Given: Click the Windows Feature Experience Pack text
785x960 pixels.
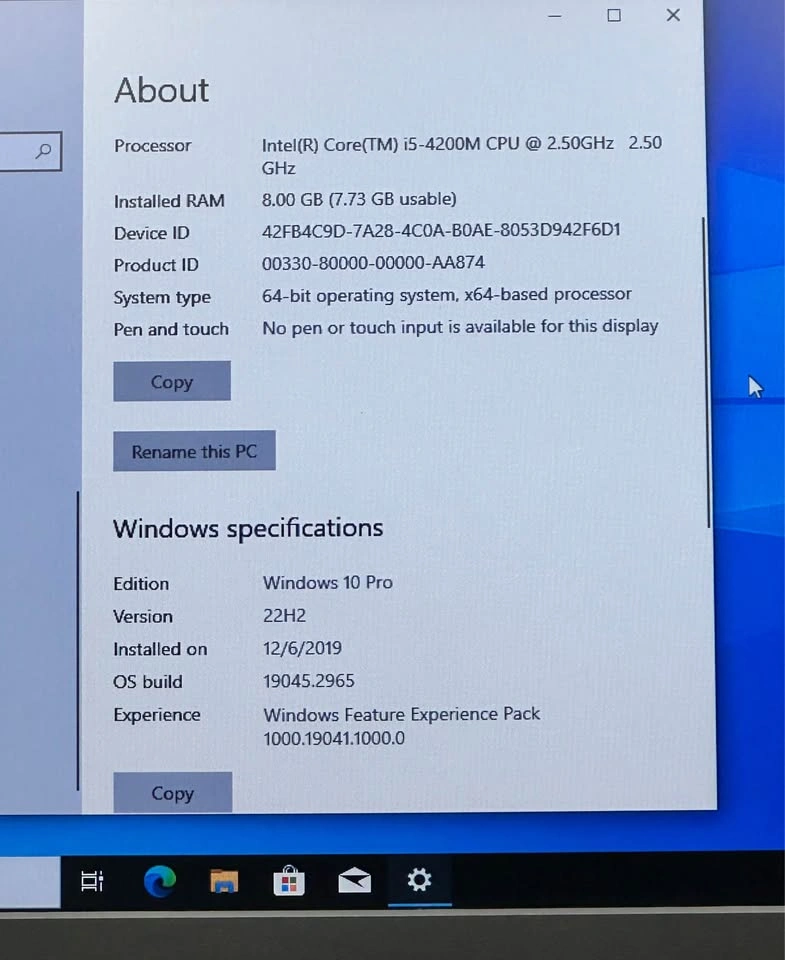Looking at the screenshot, I should tap(402, 714).
